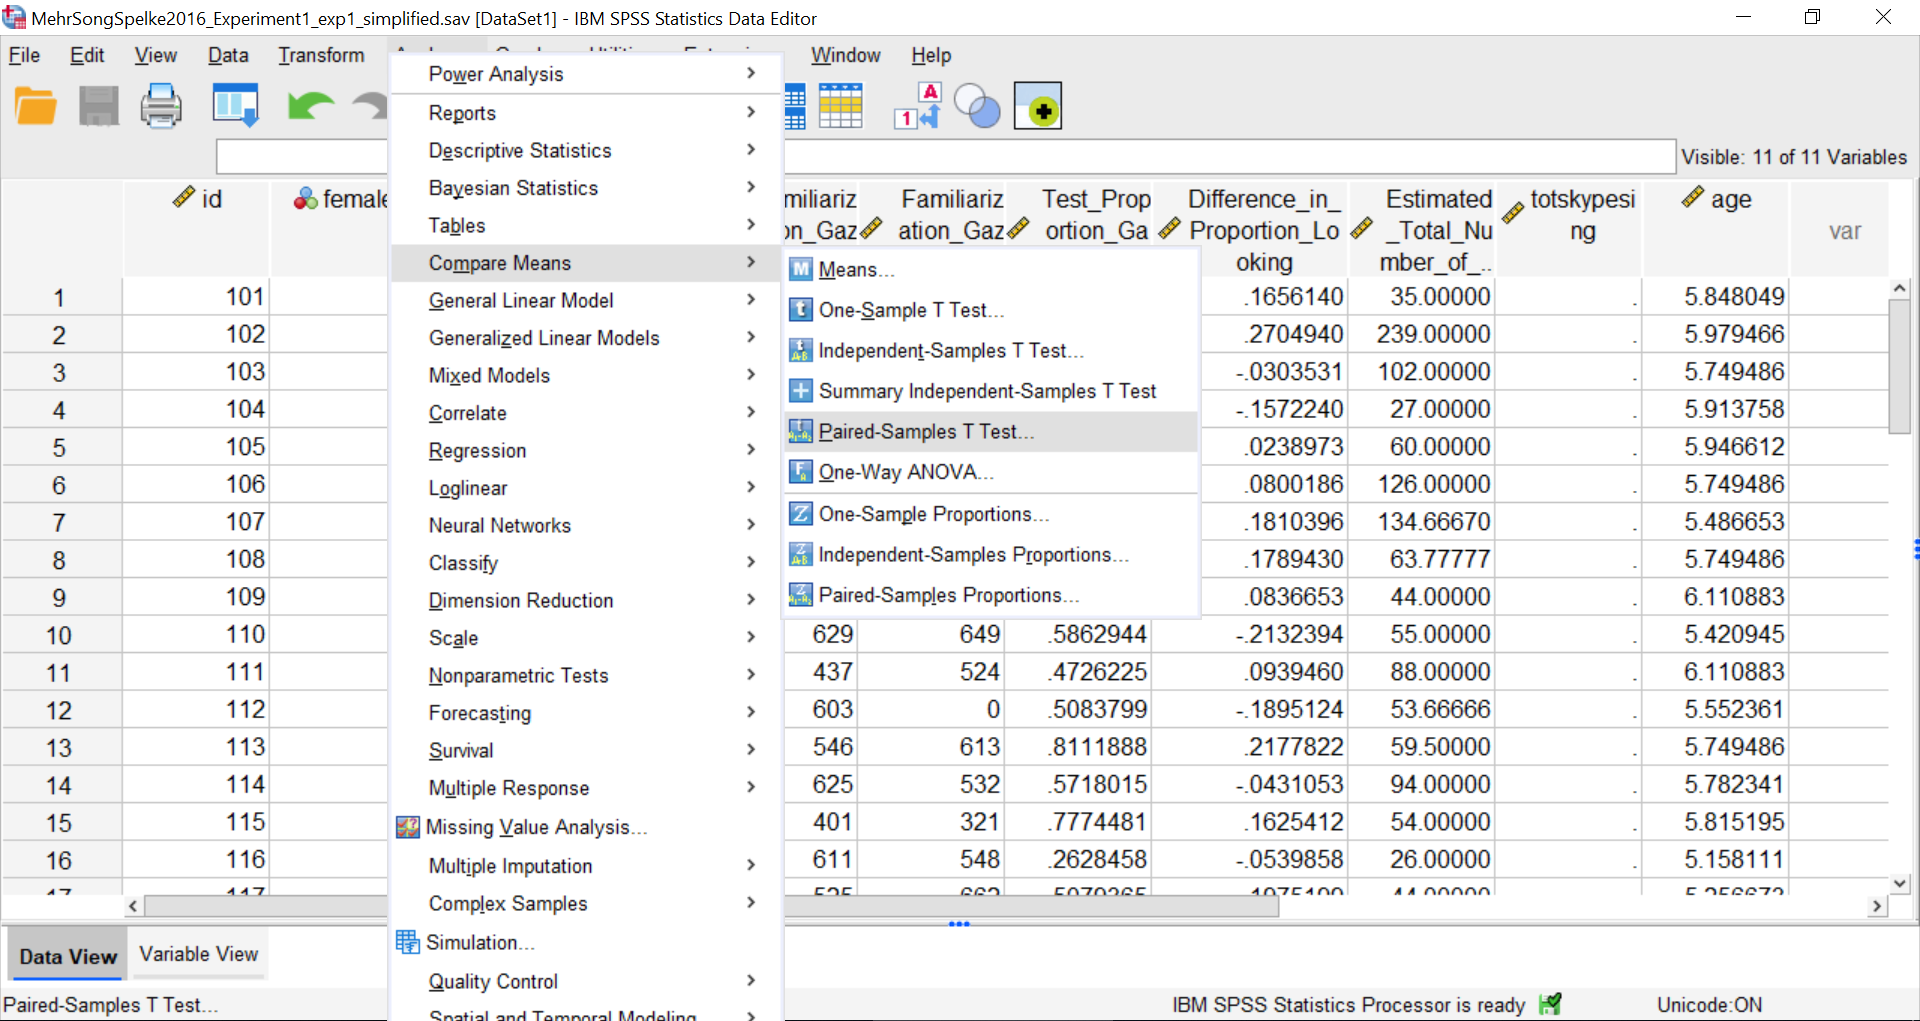Select row header 10
This screenshot has height=1021, width=1920.
point(59,635)
